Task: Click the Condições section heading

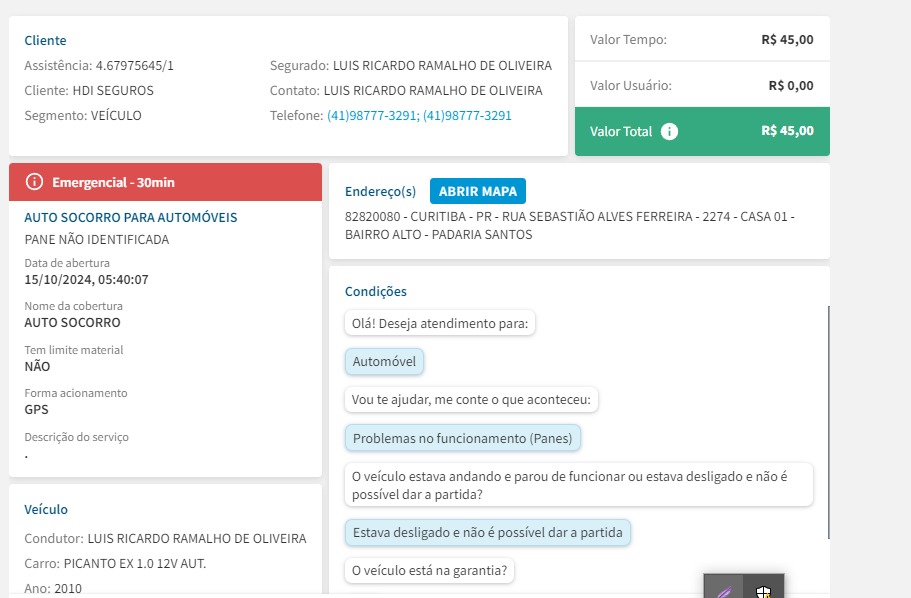Action: (376, 292)
